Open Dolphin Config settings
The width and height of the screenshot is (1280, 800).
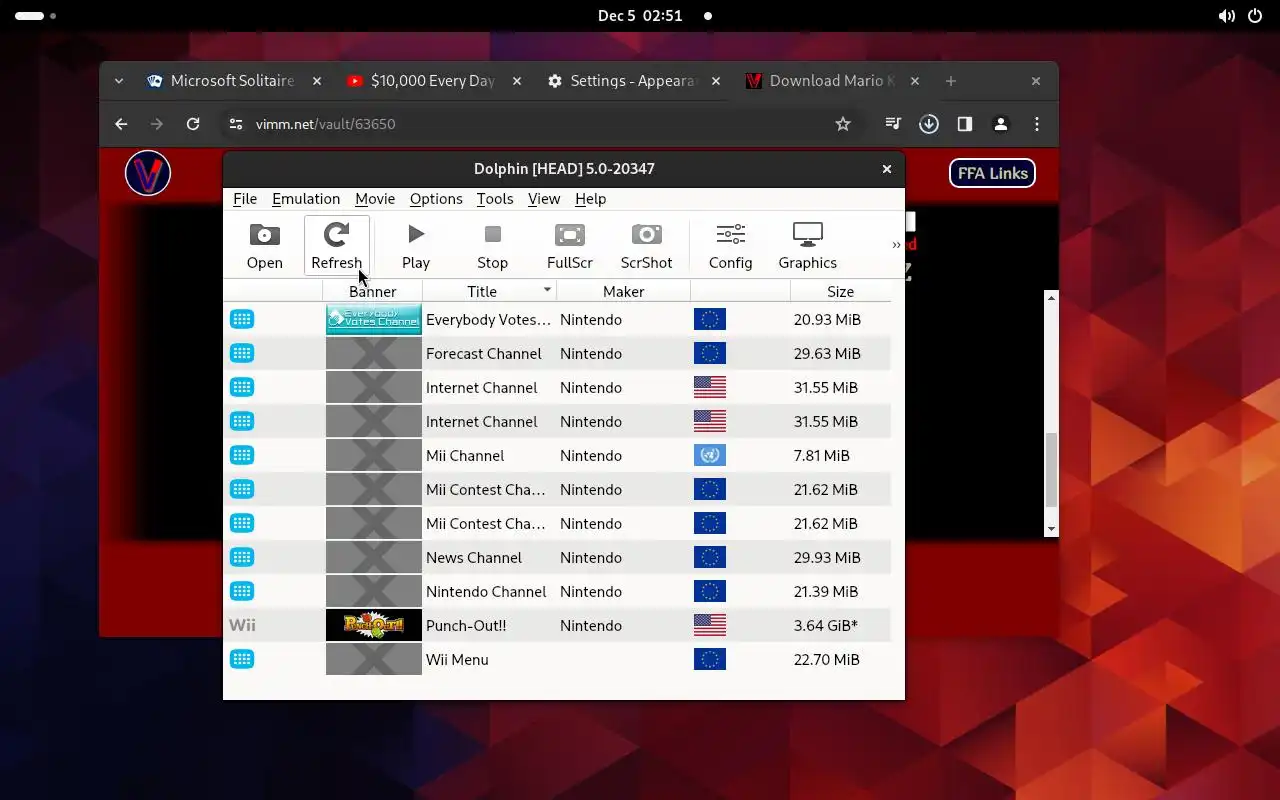[x=730, y=246]
